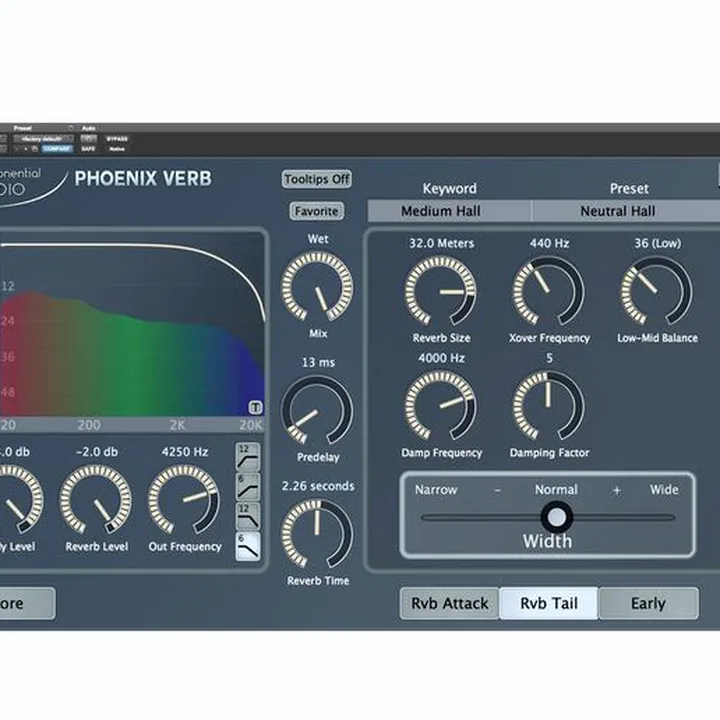Image resolution: width=720 pixels, height=720 pixels.
Task: Select the highlighted 6 dB low-pass filter button
Action: tap(248, 546)
